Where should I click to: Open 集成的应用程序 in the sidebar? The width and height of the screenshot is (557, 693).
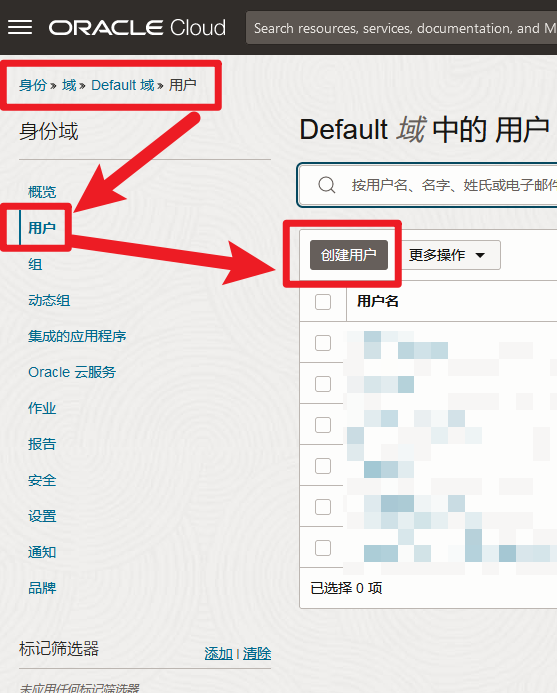77,336
